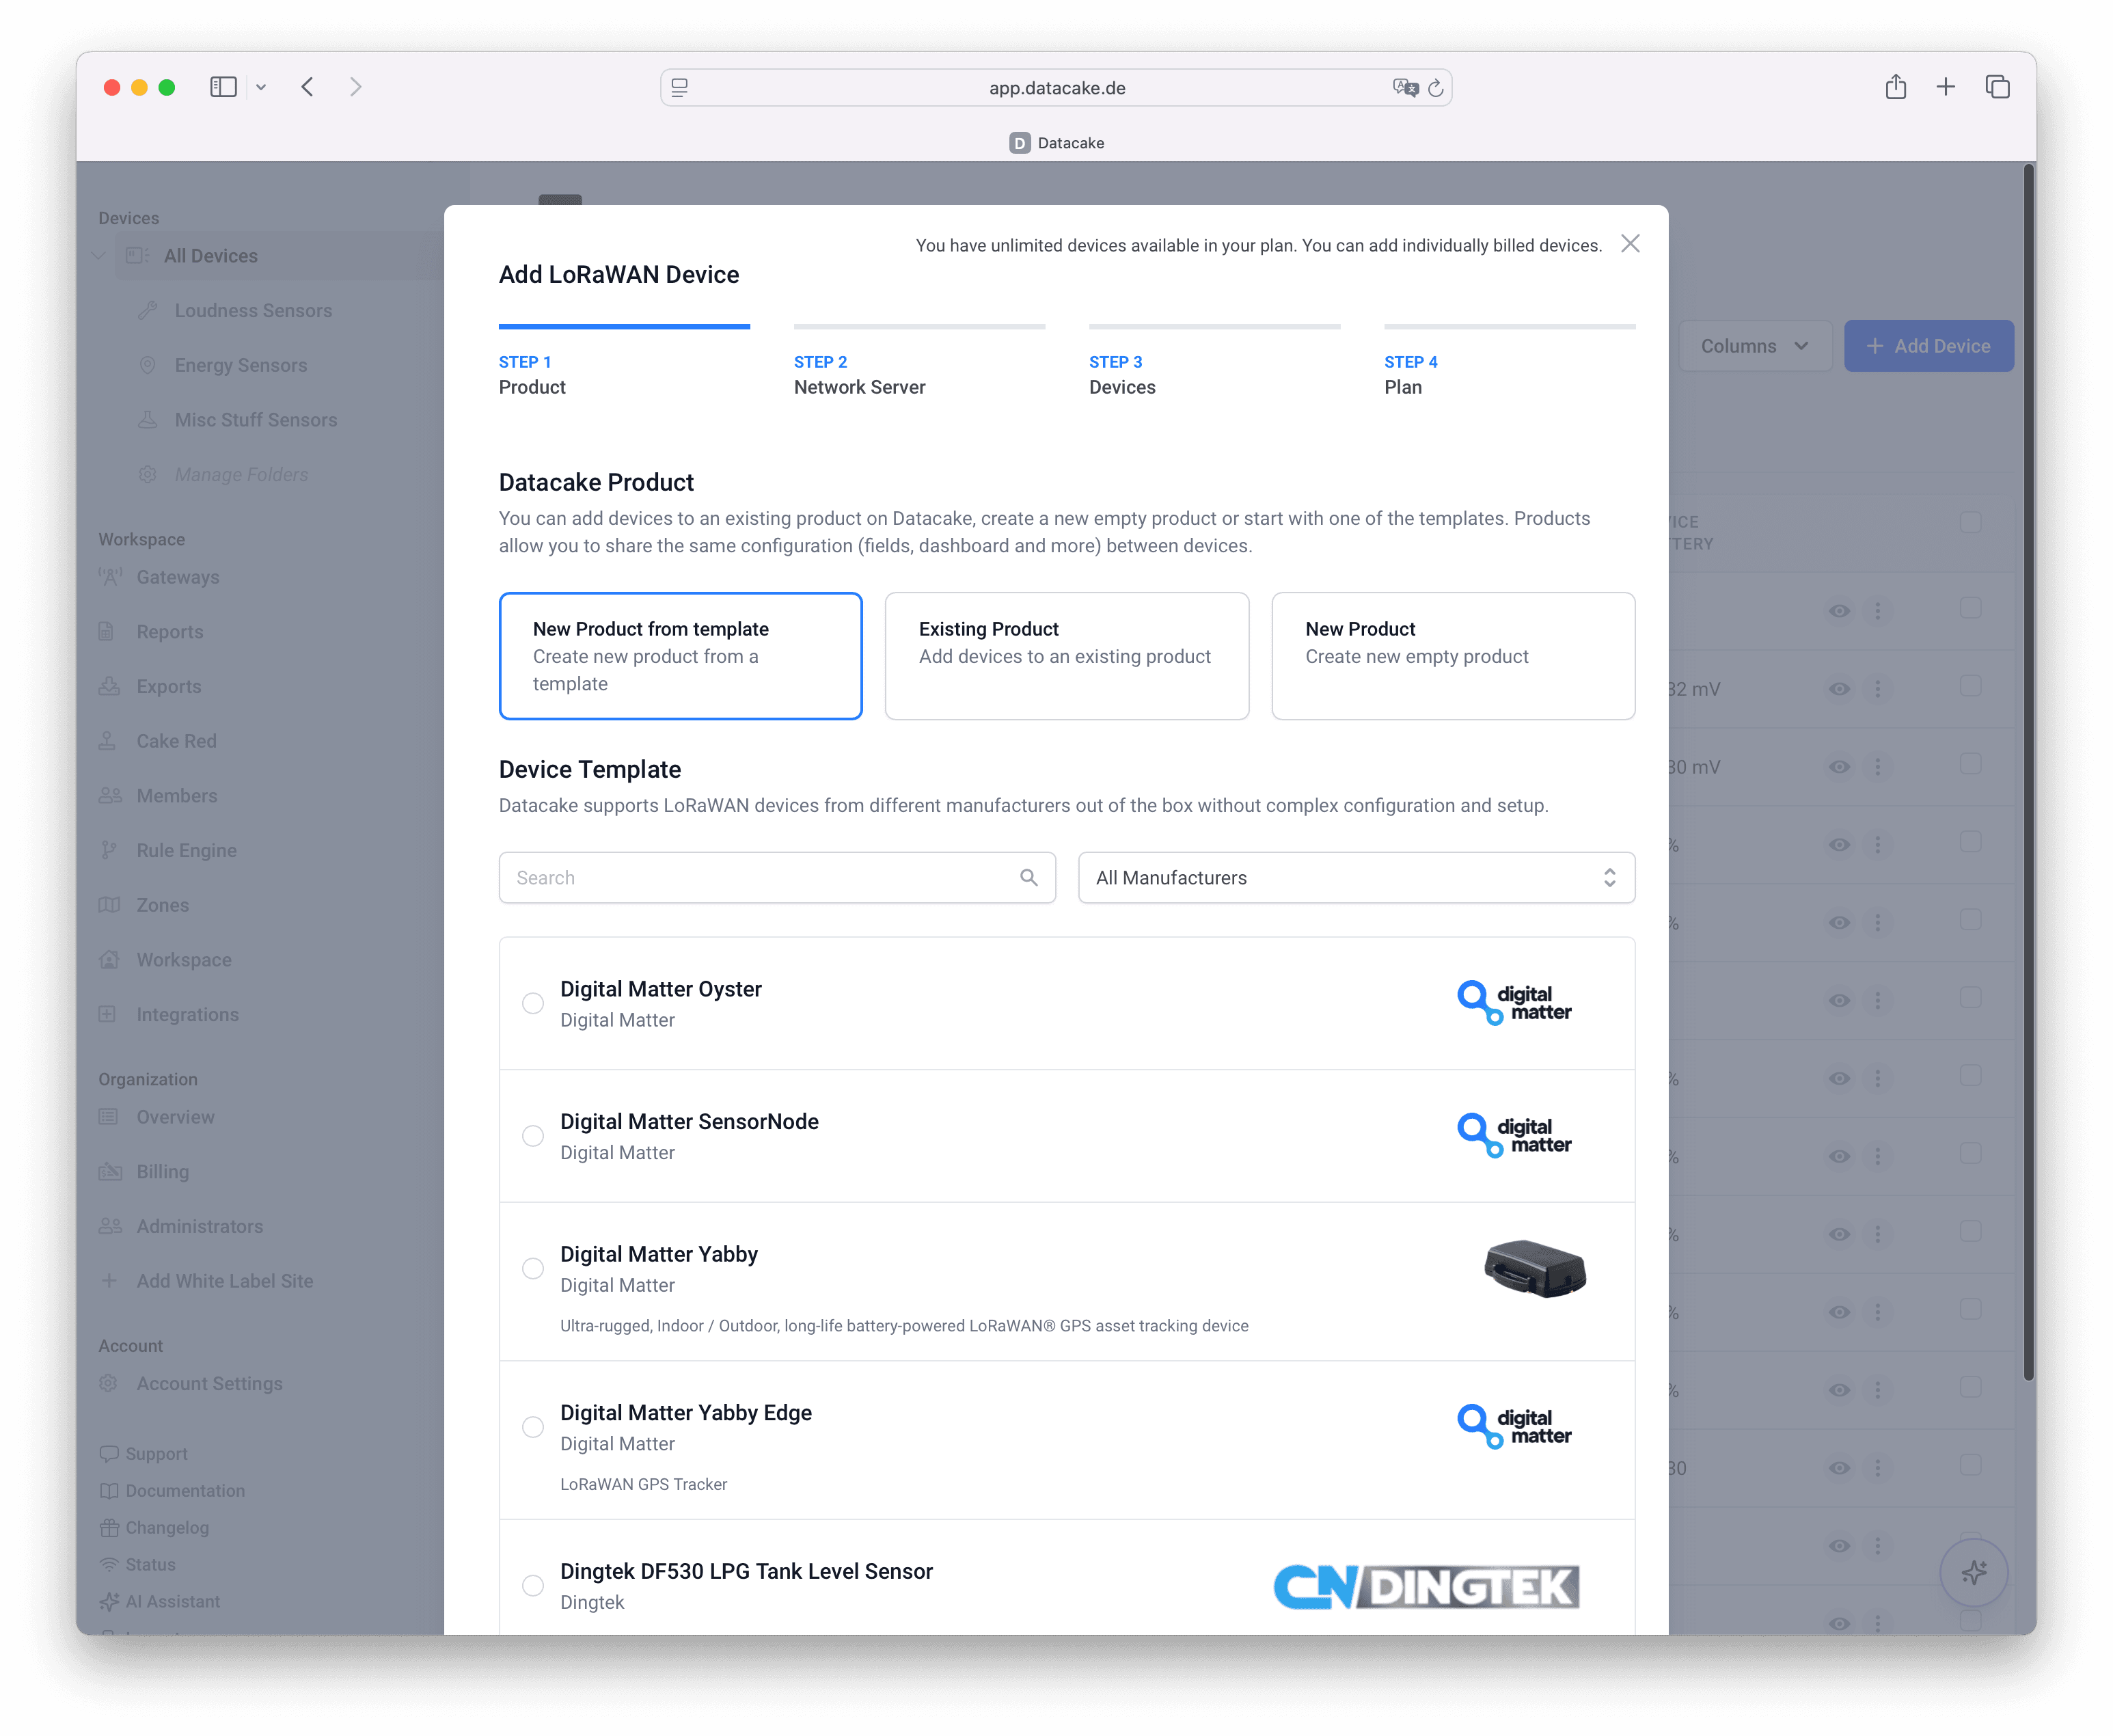Screen dimensions: 2113x1736
Task: Click the plus icon for Add White Label Site
Action: click(x=108, y=1281)
